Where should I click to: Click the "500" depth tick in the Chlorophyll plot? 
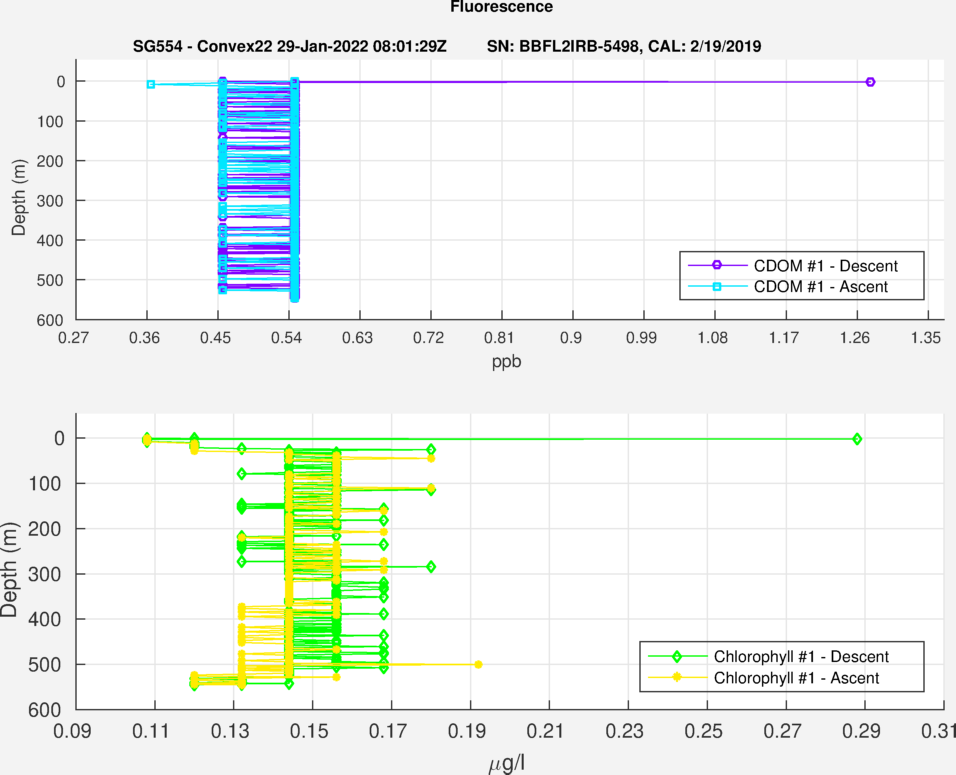point(45,665)
